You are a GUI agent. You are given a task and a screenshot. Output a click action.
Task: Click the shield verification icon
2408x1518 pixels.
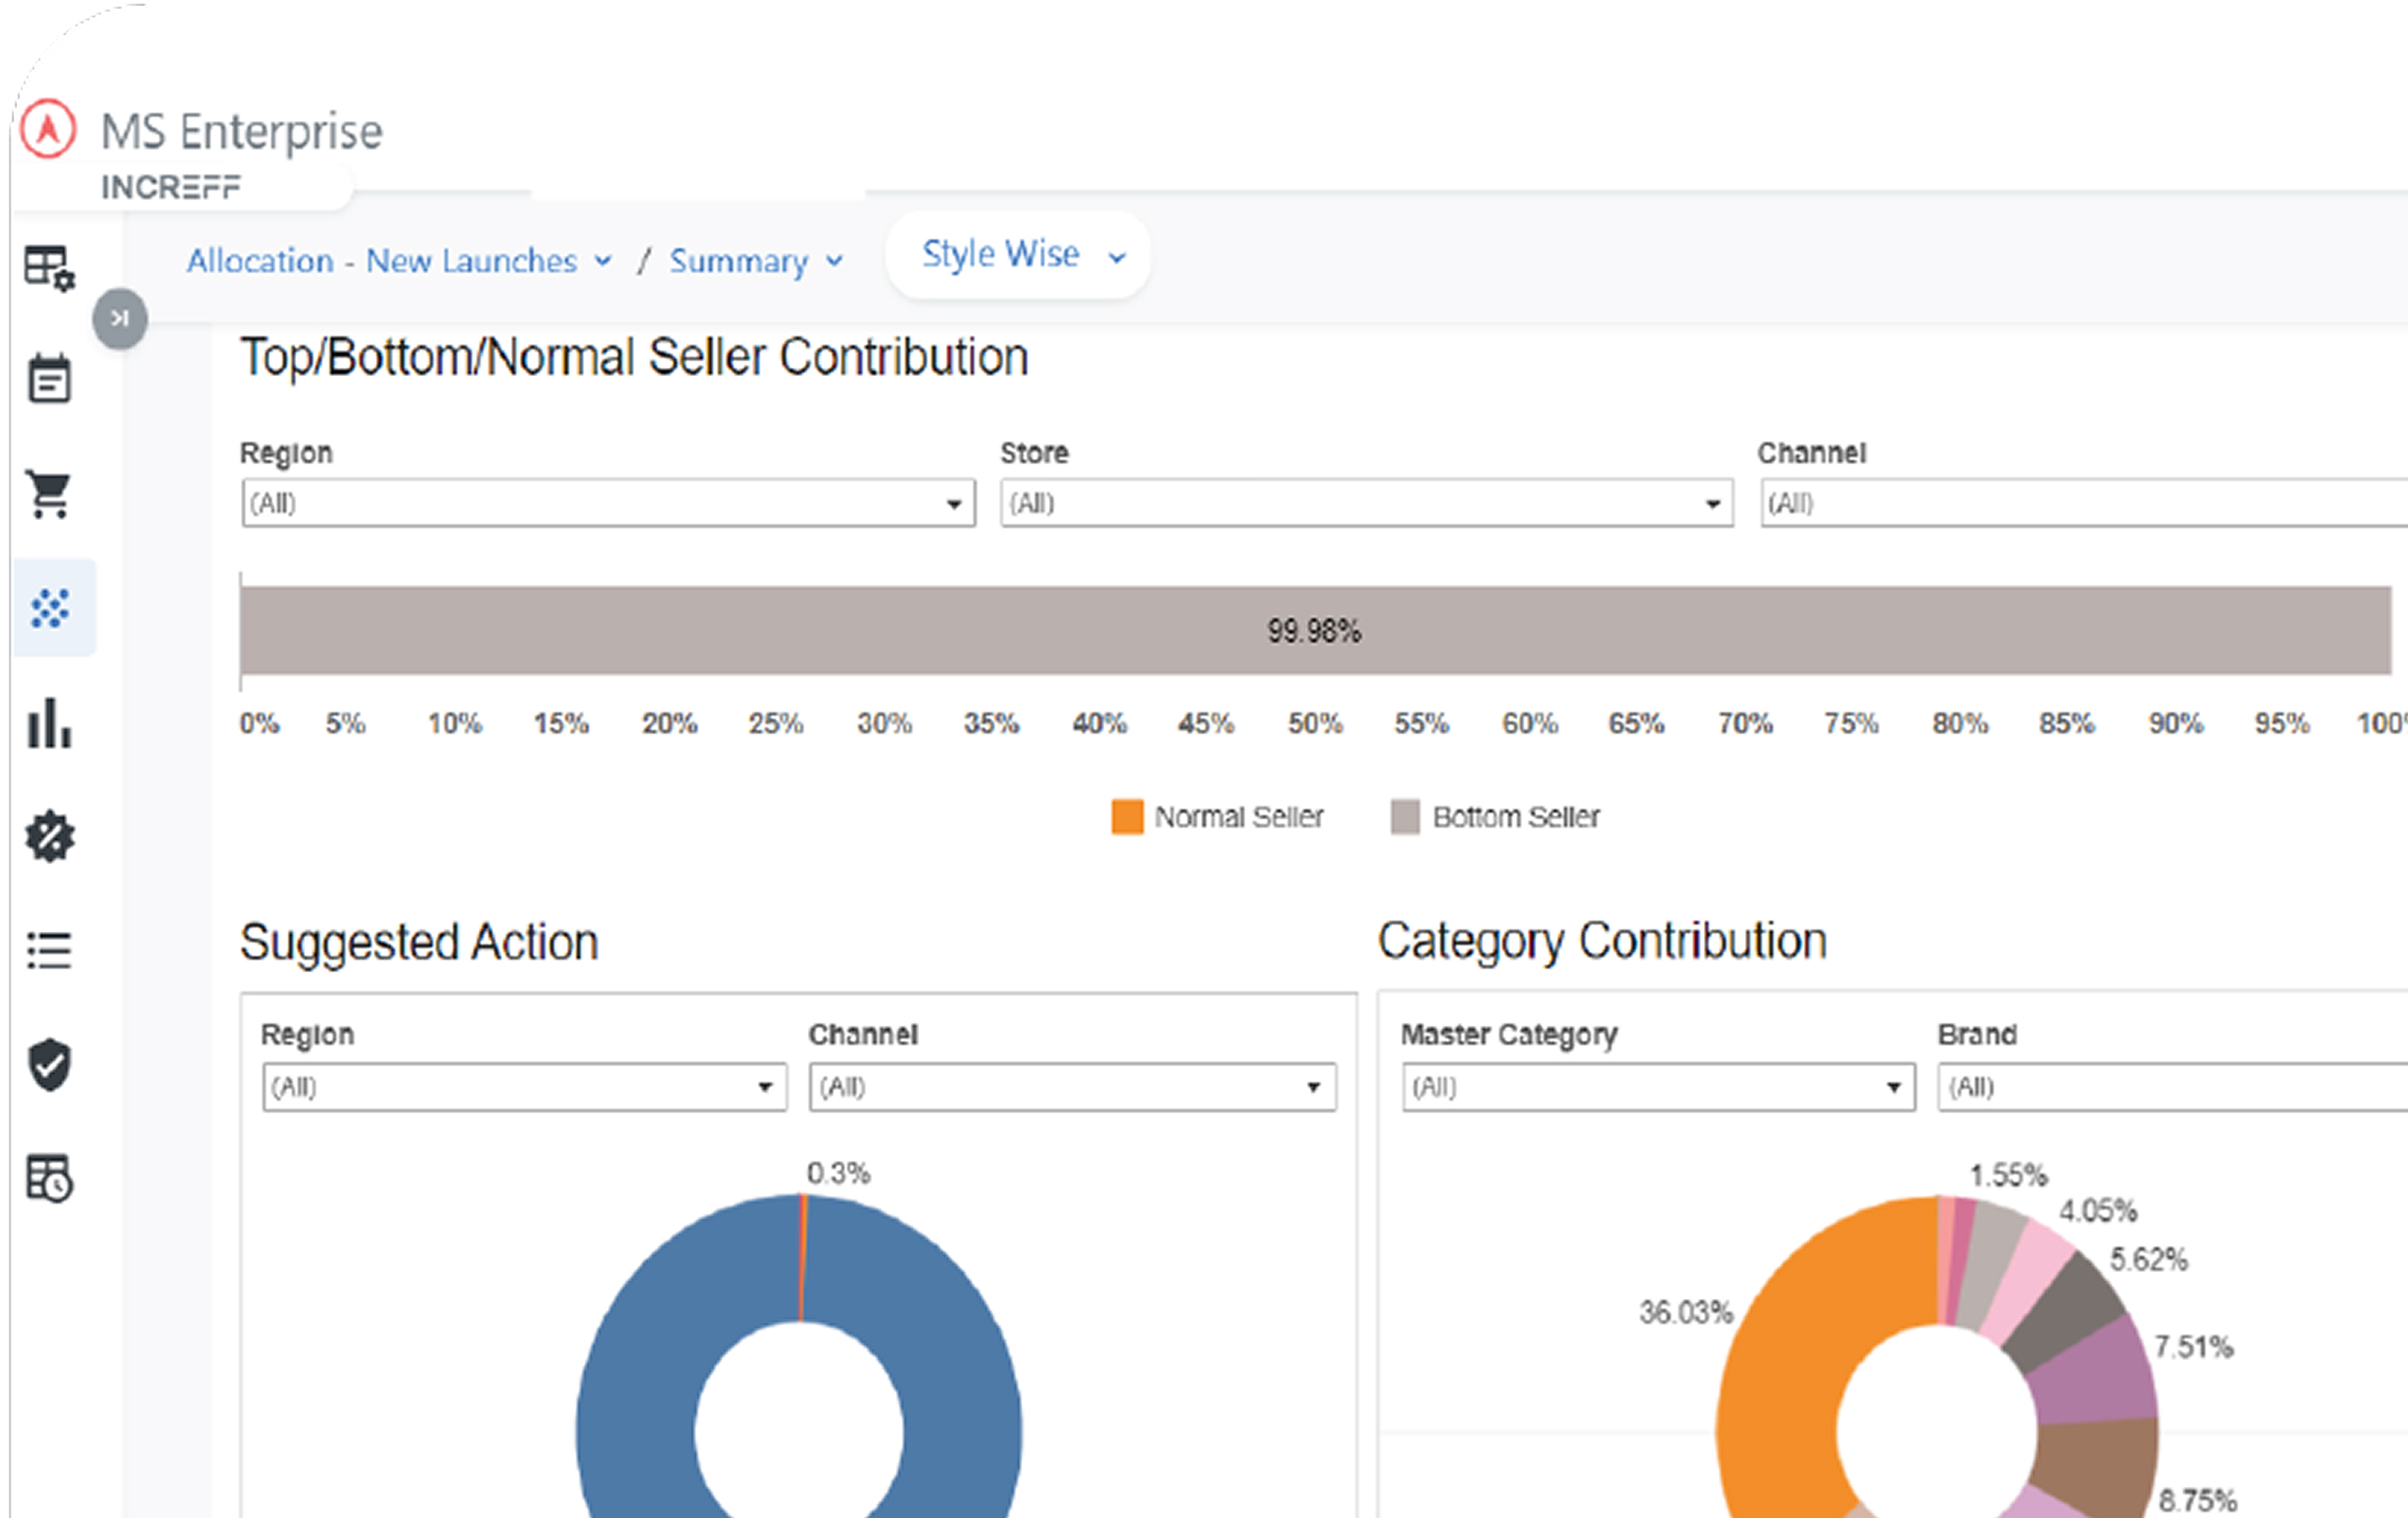[x=49, y=1065]
